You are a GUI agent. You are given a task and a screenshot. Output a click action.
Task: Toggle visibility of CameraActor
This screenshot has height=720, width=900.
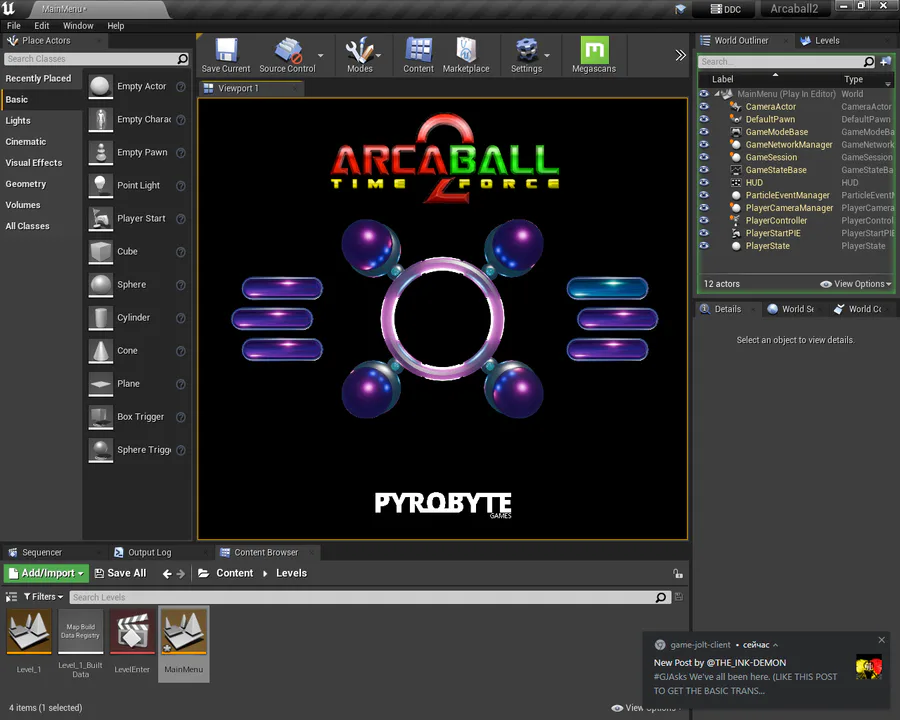coord(704,106)
